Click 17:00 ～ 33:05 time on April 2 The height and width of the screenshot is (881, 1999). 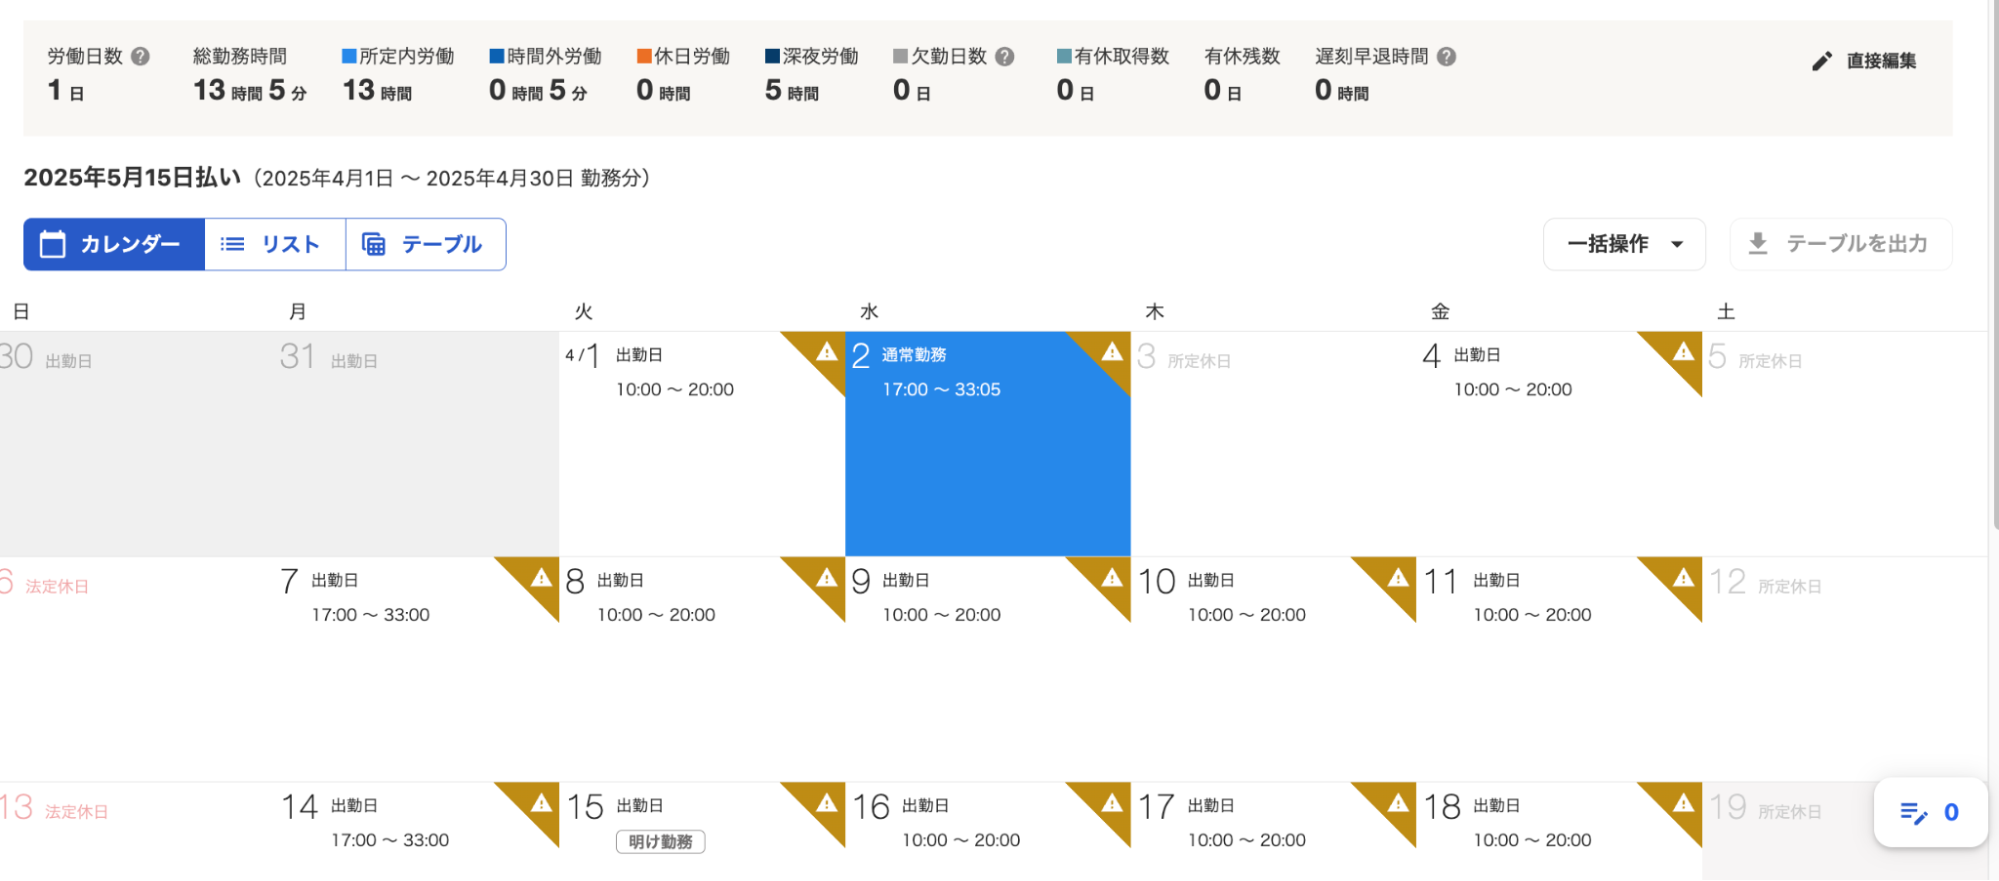click(x=942, y=390)
